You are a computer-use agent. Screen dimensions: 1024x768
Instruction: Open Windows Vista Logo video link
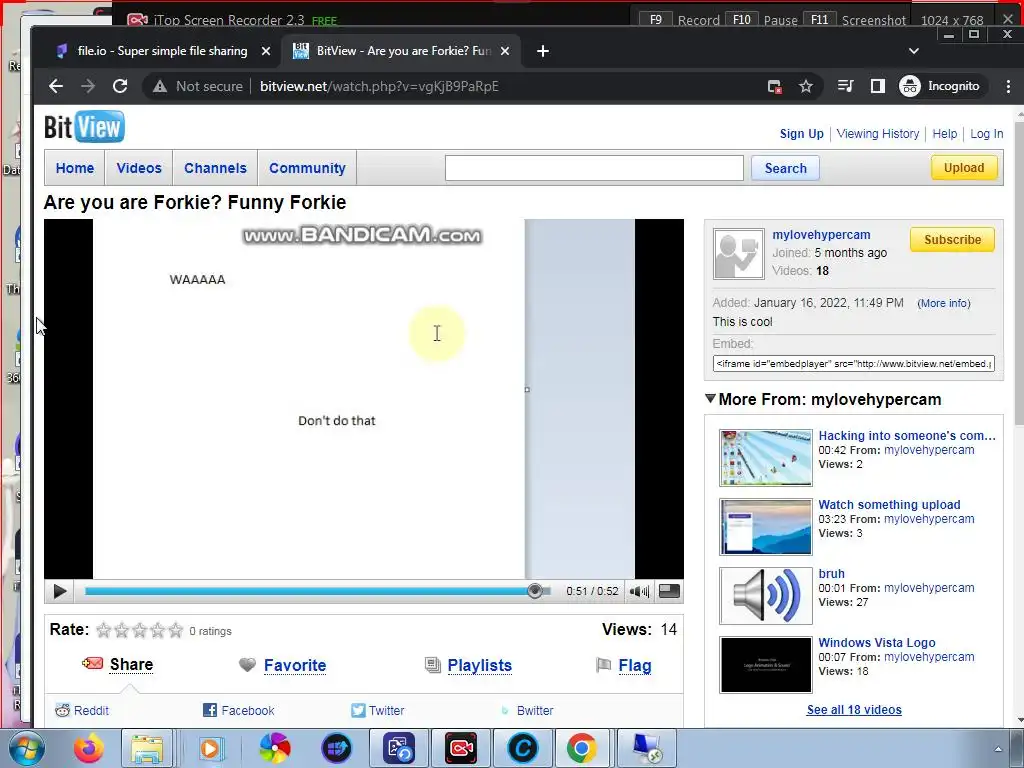pyautogui.click(x=876, y=643)
